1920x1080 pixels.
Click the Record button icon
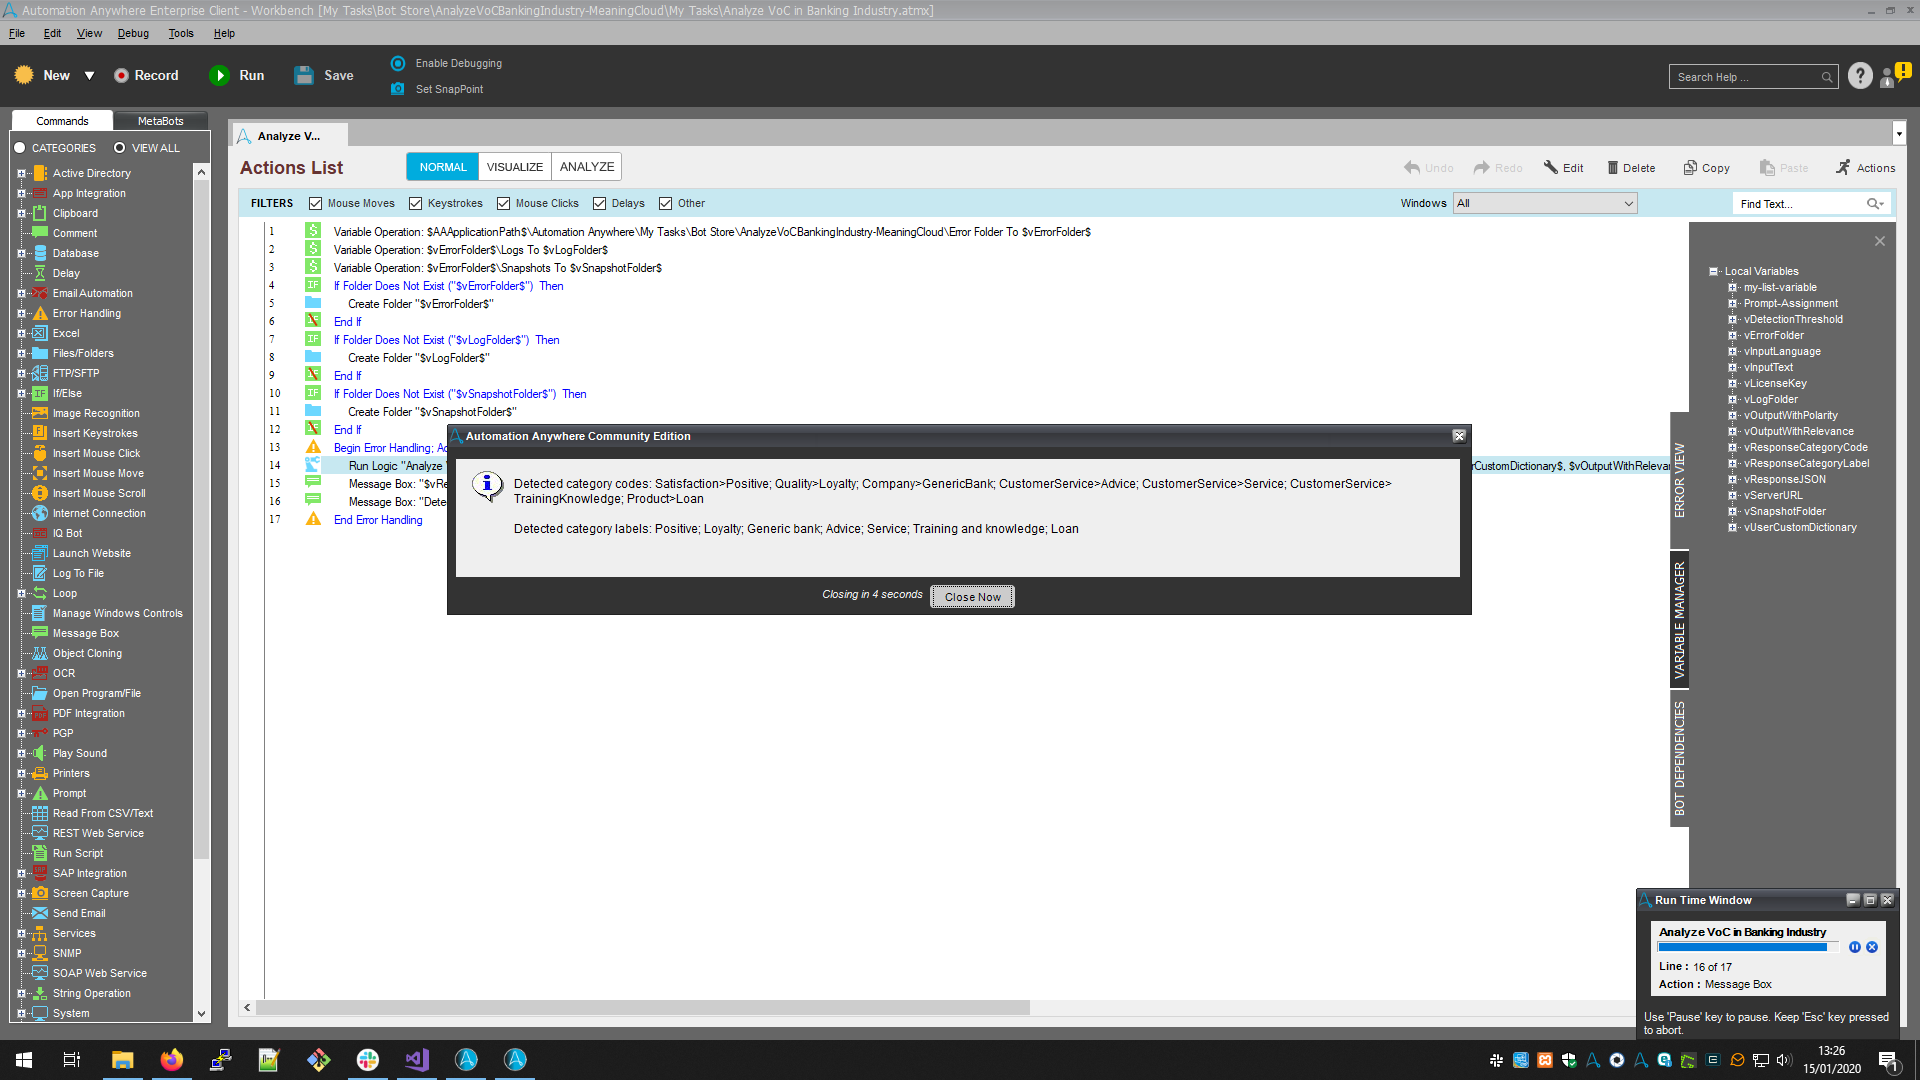point(121,76)
